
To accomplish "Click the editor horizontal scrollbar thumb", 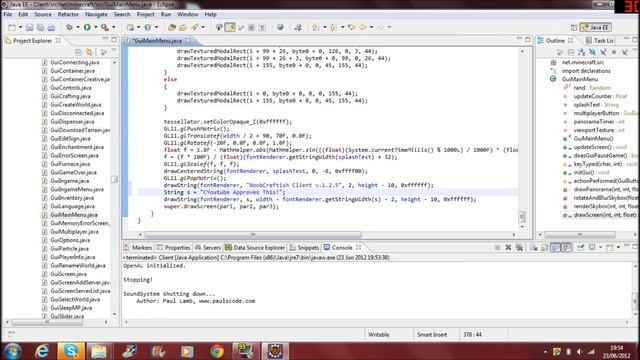I will (253, 235).
